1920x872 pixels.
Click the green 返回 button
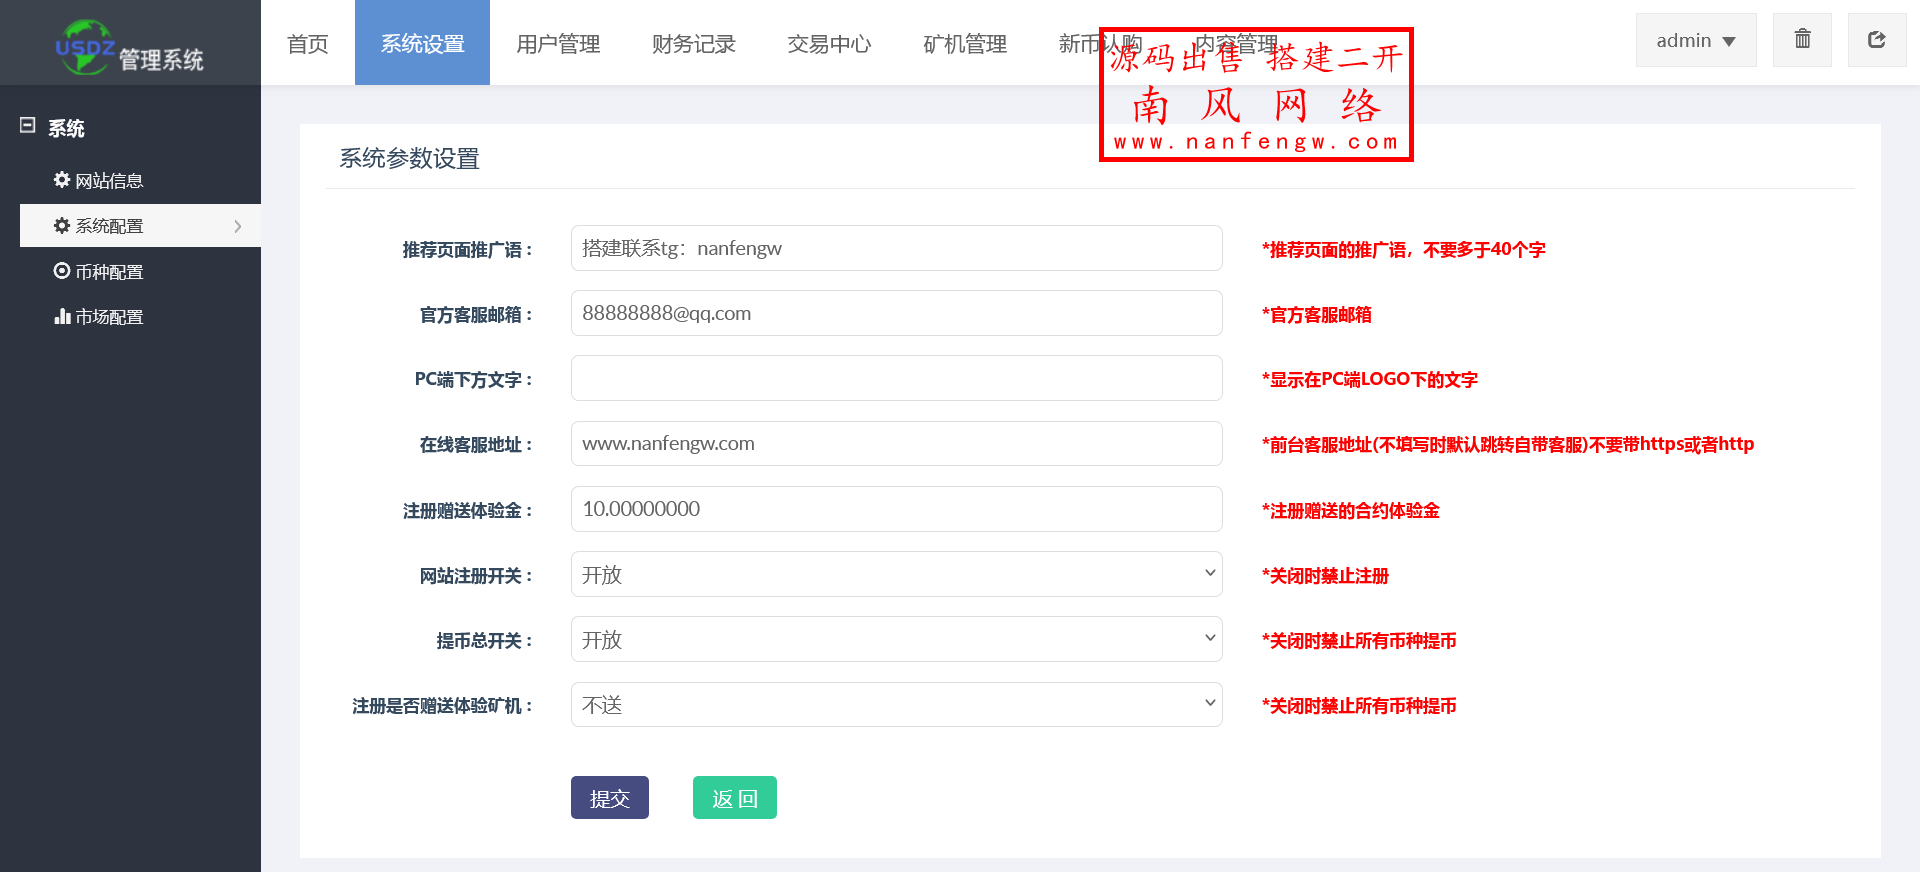[734, 798]
